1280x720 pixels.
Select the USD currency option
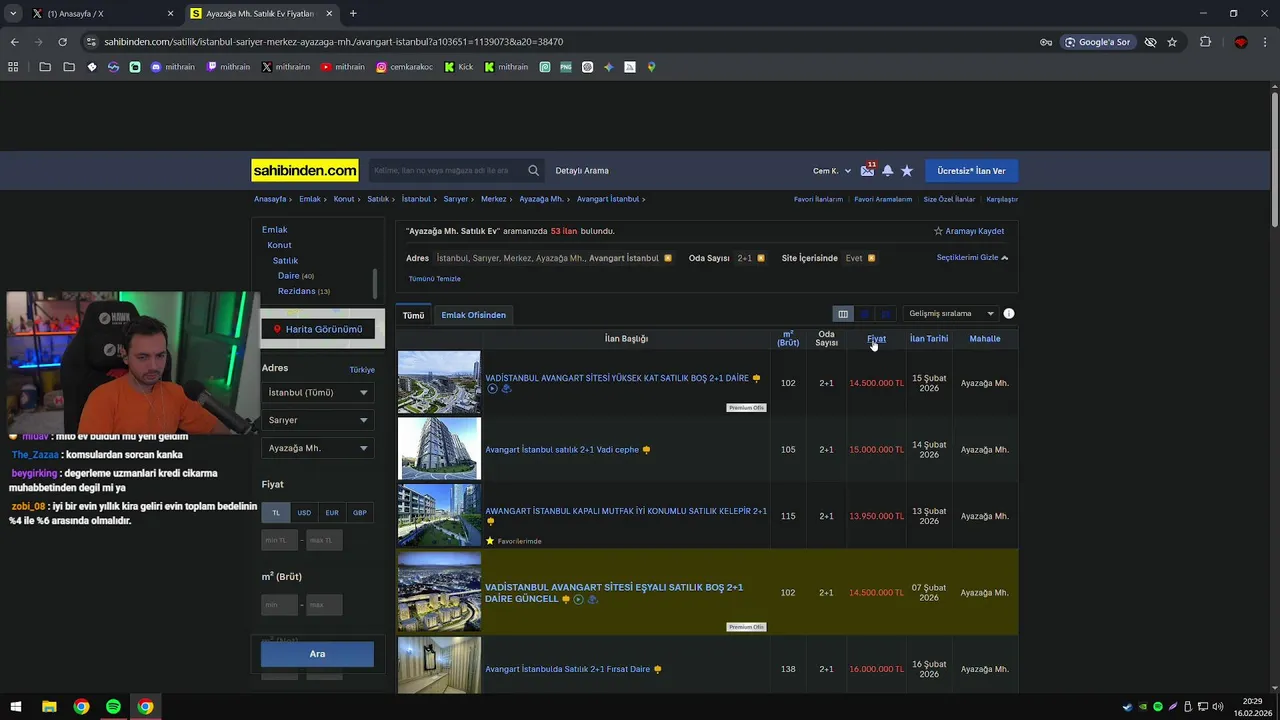(x=304, y=513)
